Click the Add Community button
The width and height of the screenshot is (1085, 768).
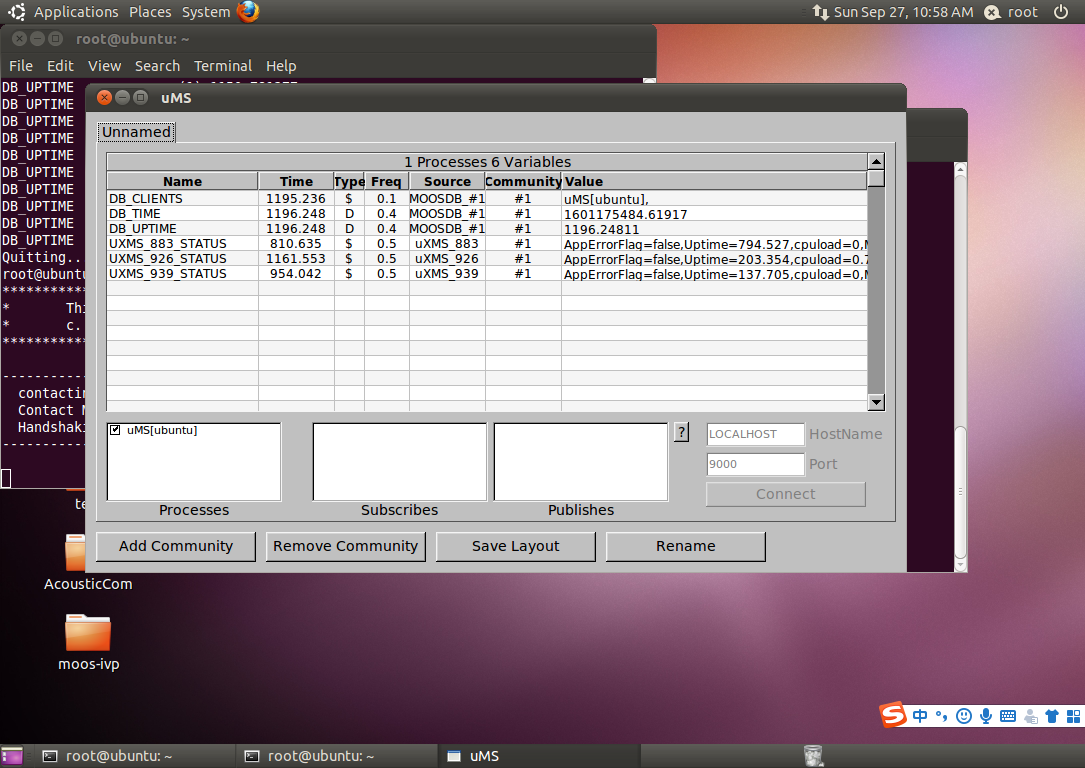(x=176, y=546)
